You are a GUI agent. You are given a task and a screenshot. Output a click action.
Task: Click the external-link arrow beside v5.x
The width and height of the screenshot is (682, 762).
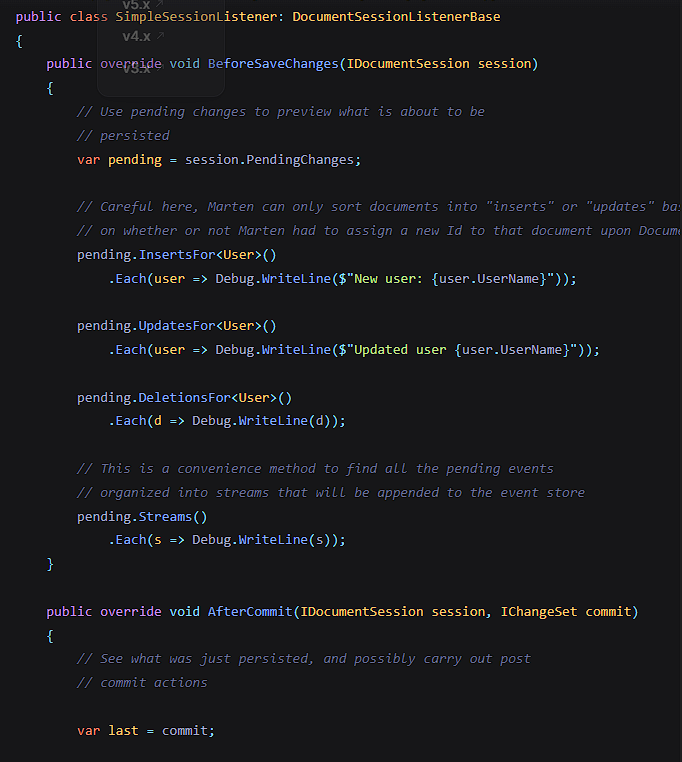(160, 5)
